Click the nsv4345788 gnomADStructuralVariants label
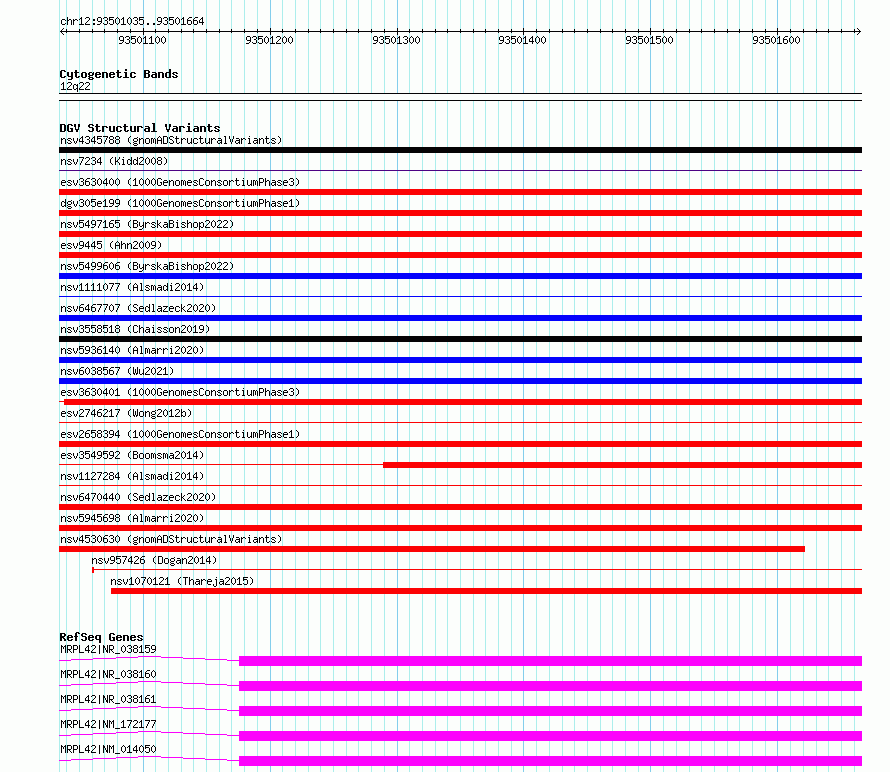The width and height of the screenshot is (890, 772). click(x=171, y=140)
